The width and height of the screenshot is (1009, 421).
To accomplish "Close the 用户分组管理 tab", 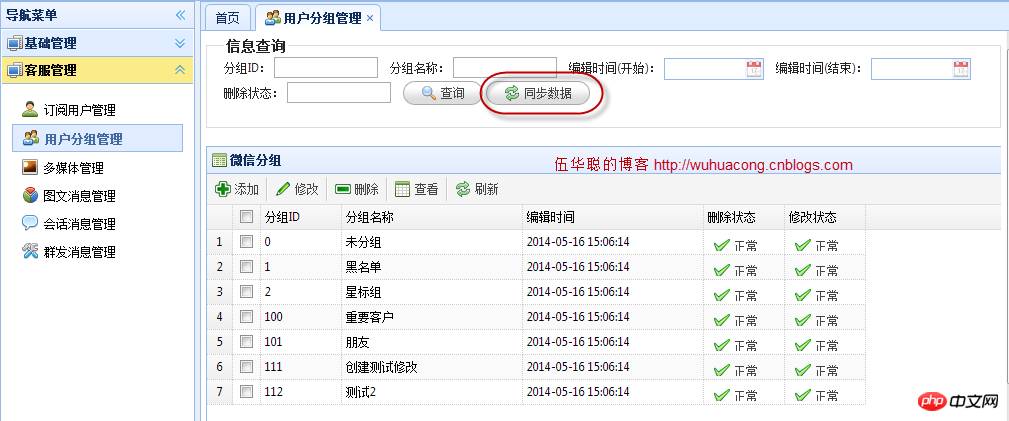I will point(370,19).
